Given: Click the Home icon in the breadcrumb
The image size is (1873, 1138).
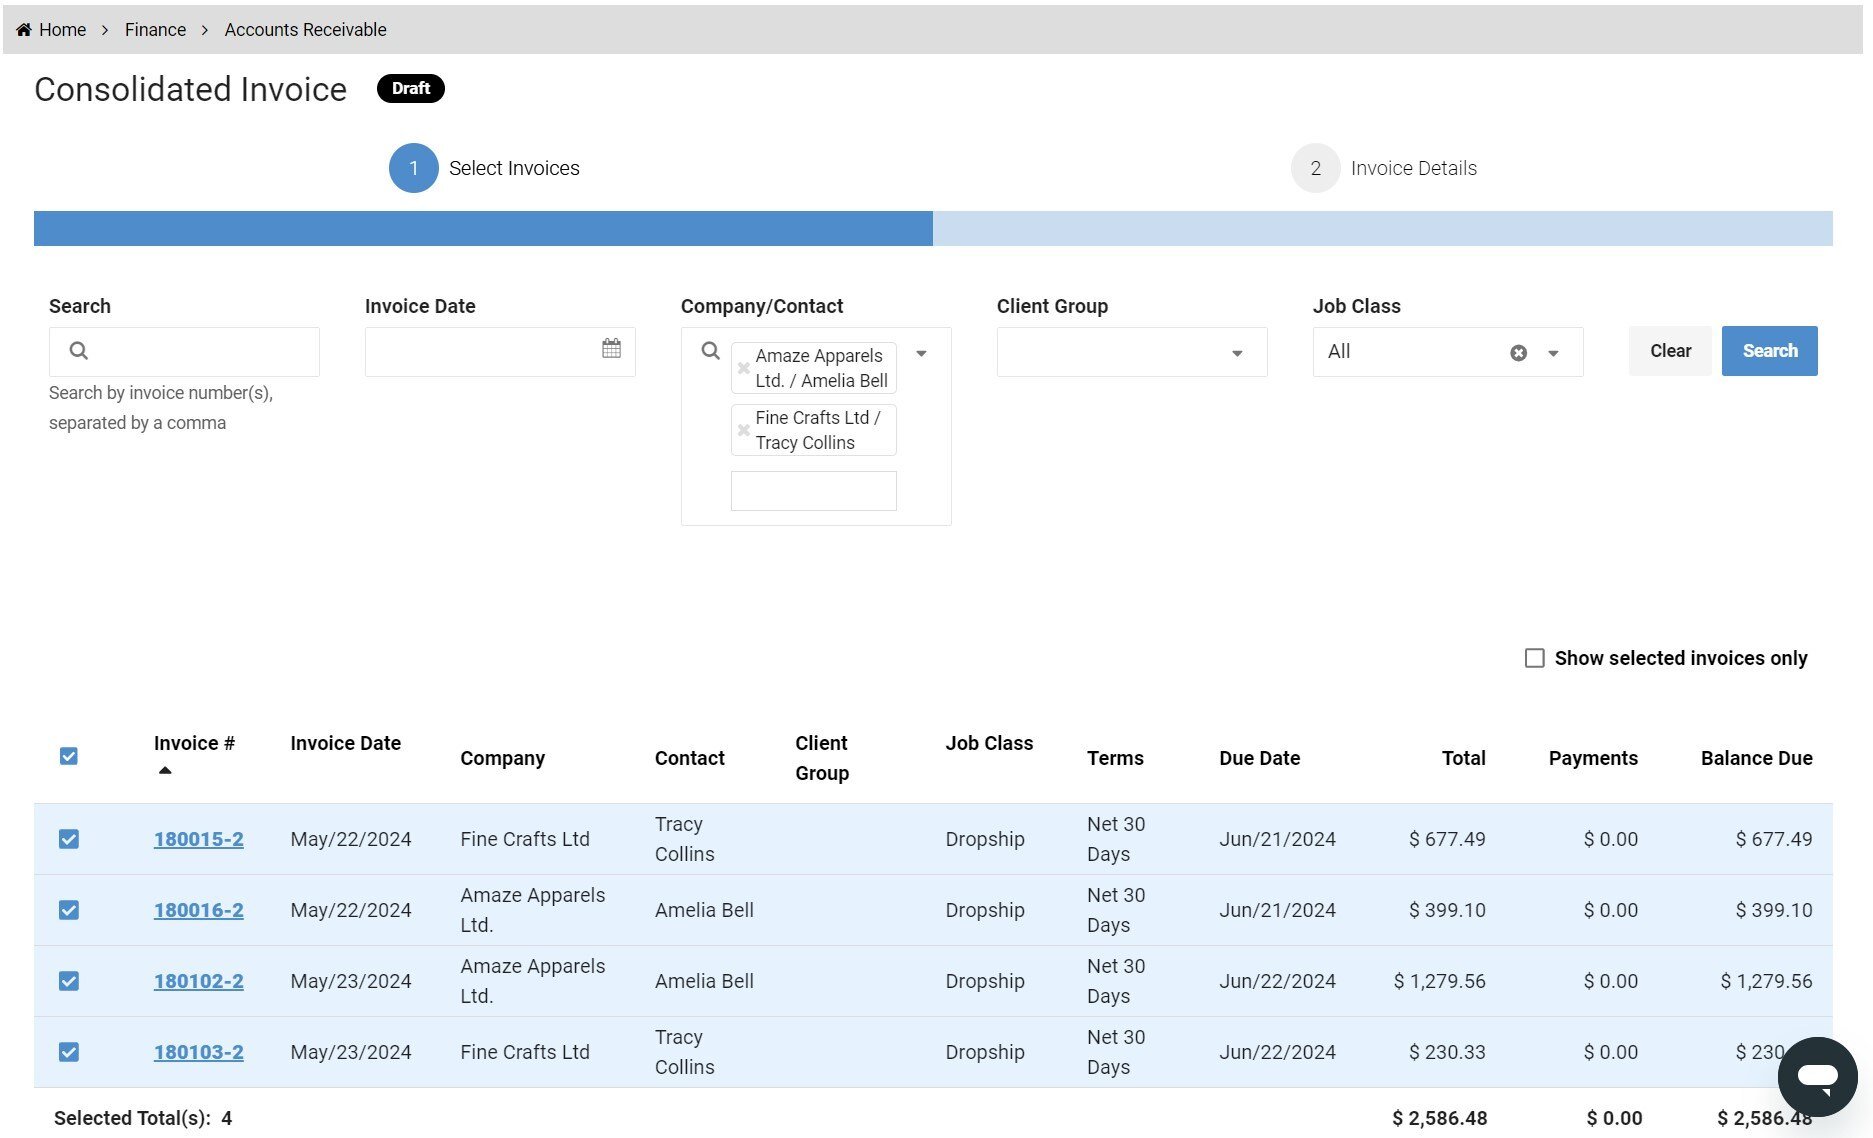Looking at the screenshot, I should click(24, 29).
